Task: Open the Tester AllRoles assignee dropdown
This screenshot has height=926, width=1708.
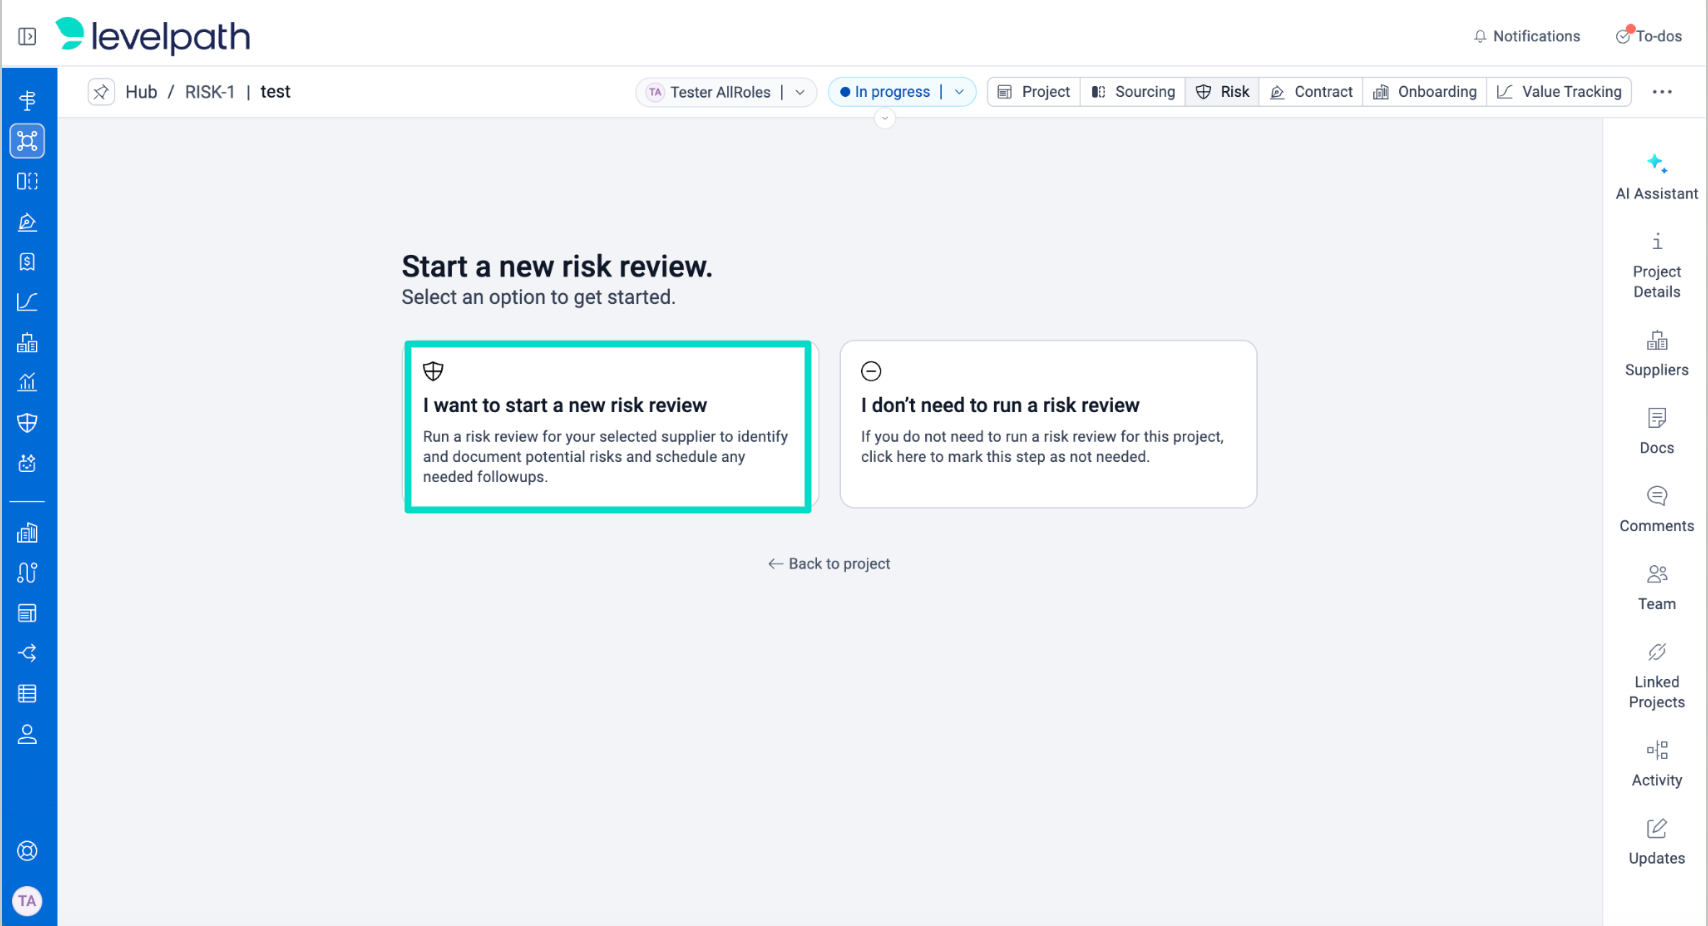Action: coord(800,92)
